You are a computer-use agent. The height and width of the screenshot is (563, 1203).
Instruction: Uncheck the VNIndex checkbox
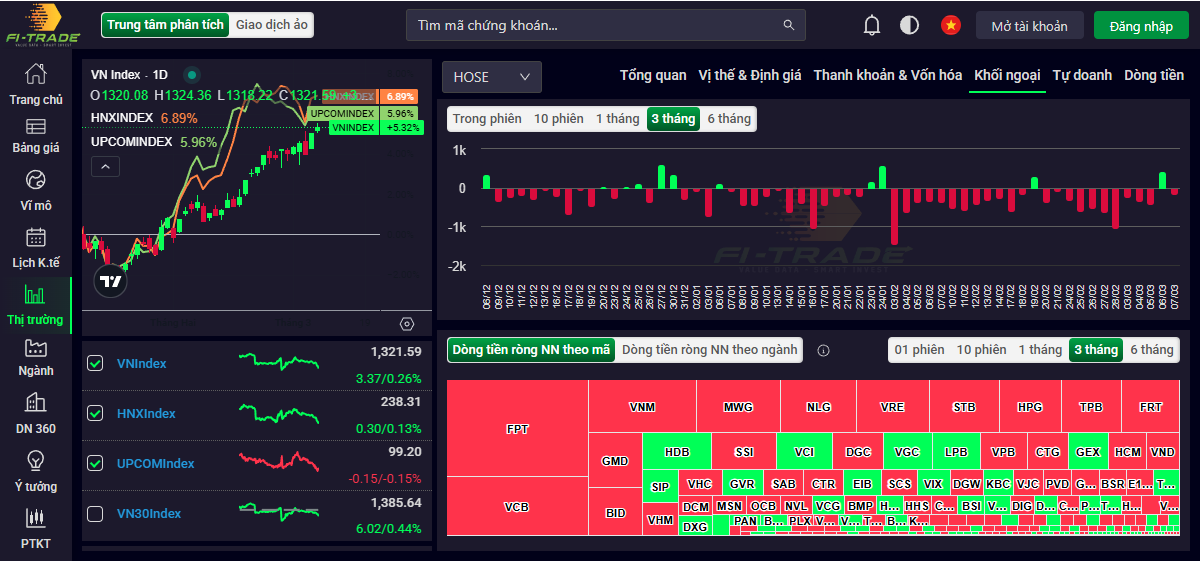coord(95,363)
